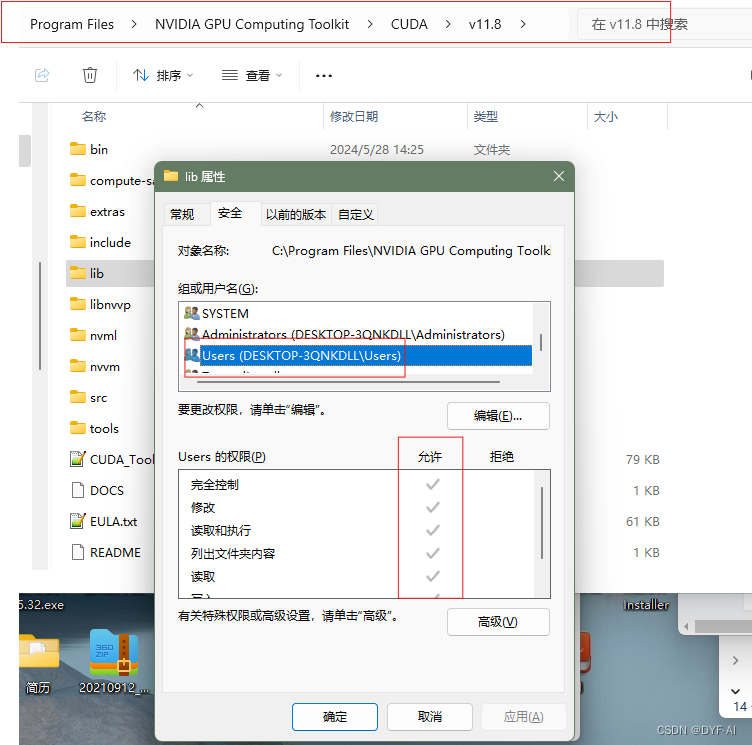This screenshot has width=752, height=745.
Task: Expand chevron after NVIDIA GPU Computing Toolkit
Action: point(370,24)
